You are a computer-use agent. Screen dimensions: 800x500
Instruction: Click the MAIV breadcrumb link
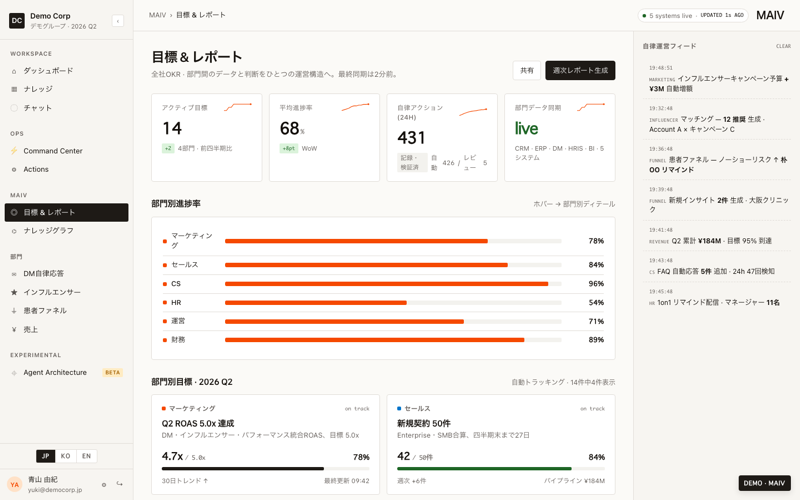pyautogui.click(x=157, y=15)
